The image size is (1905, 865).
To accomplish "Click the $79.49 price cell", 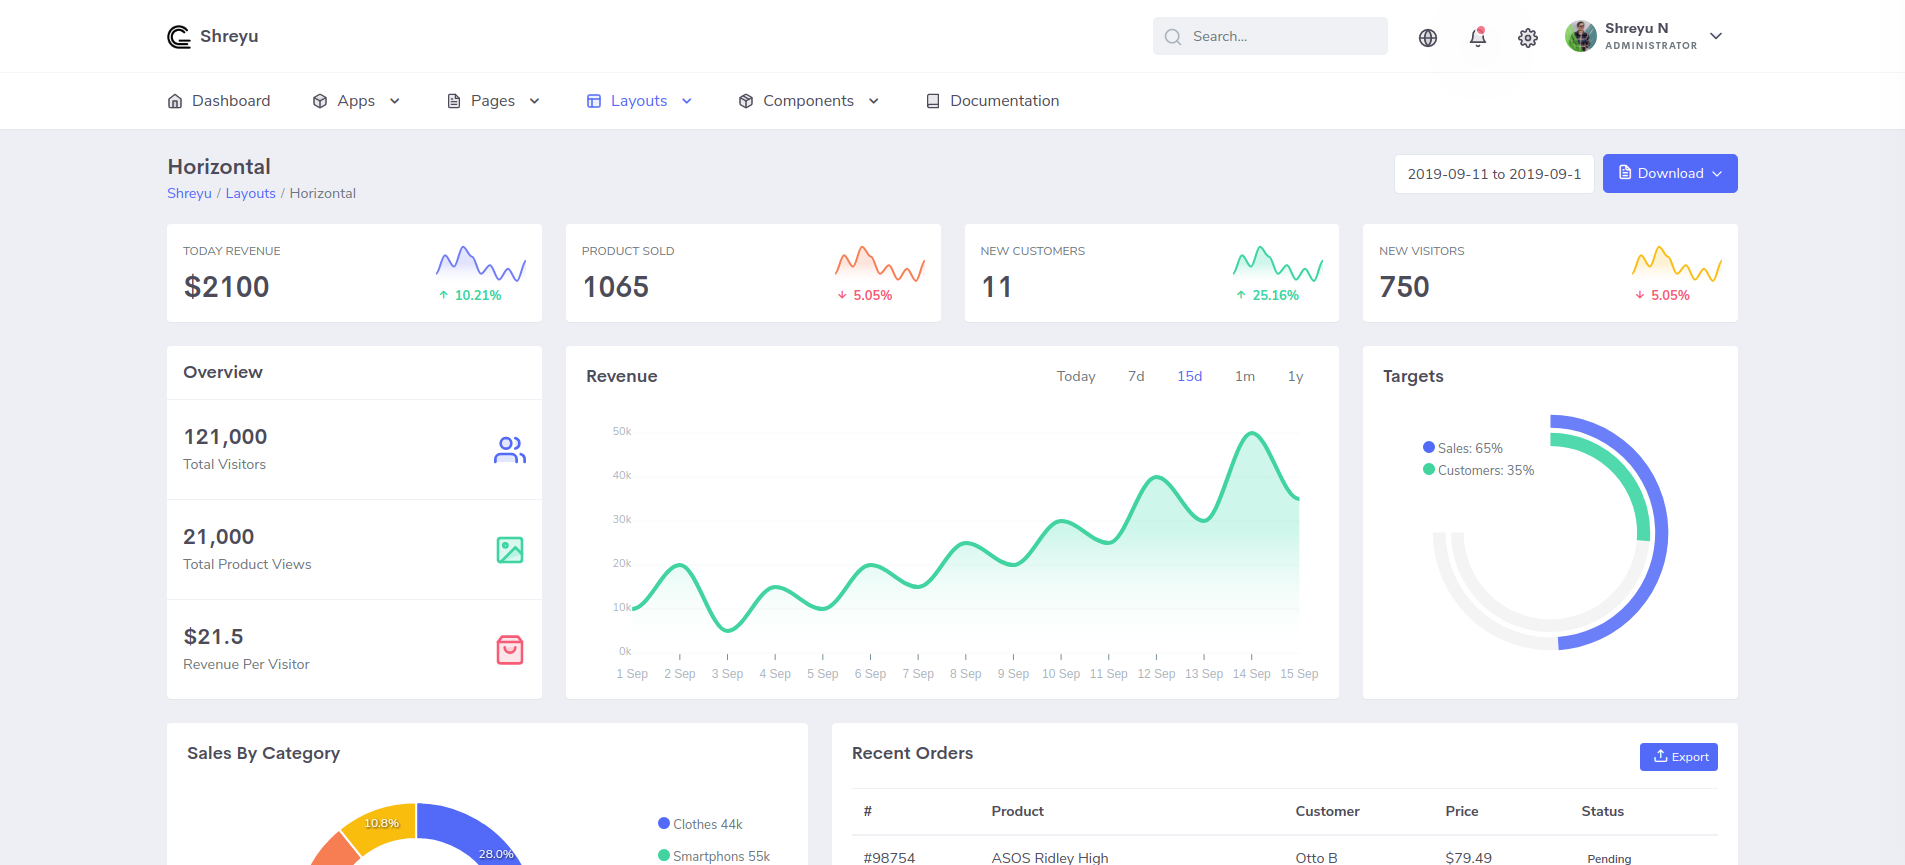I will coord(1469,858).
